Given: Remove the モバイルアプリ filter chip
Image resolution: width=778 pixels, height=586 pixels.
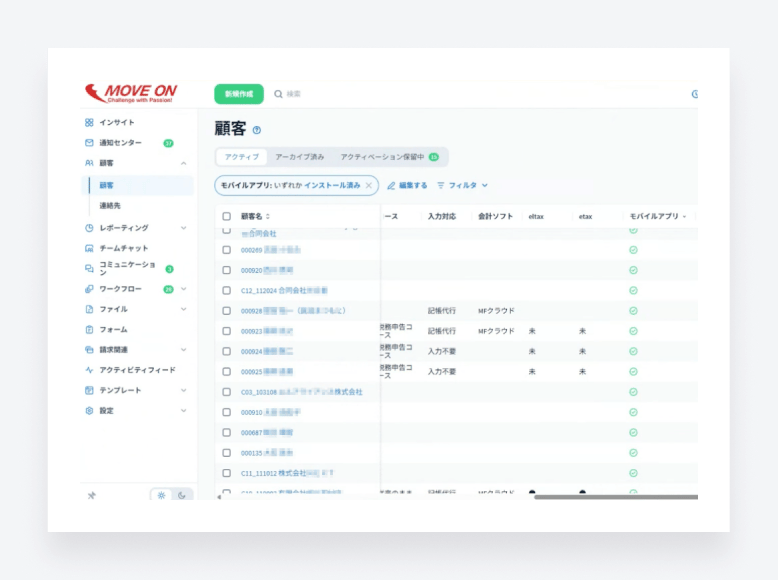Looking at the screenshot, I should click(x=369, y=186).
